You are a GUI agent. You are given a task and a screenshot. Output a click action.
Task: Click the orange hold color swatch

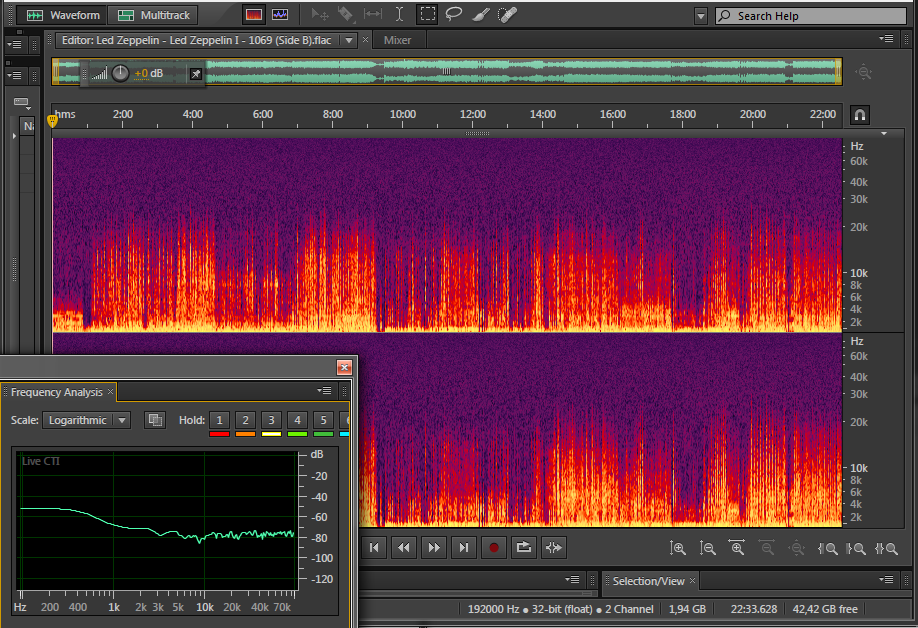245,434
